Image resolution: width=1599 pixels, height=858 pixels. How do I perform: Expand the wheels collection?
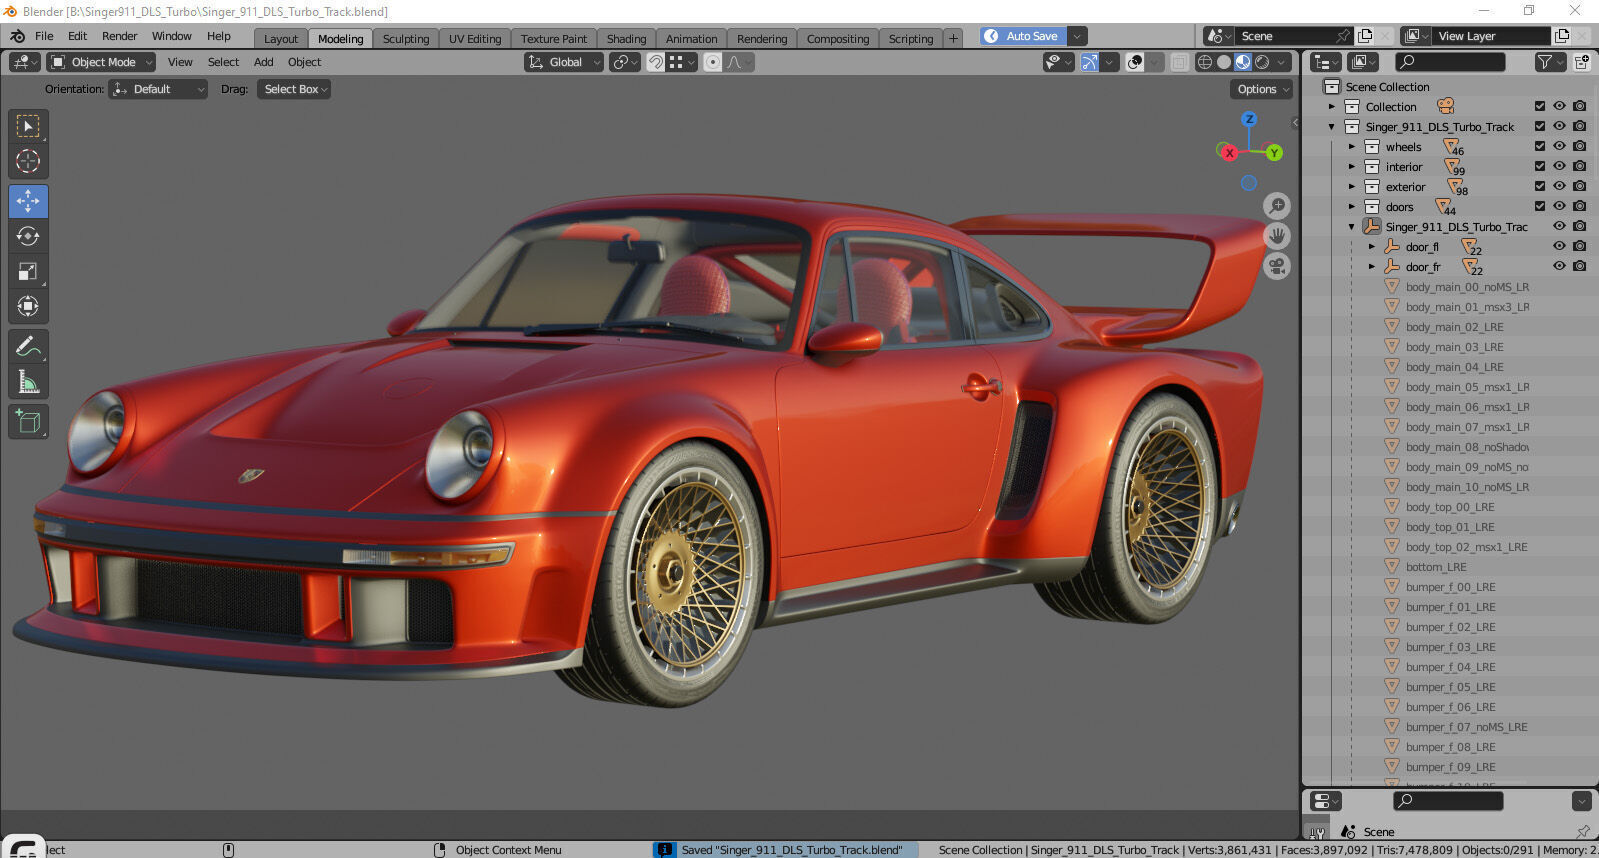point(1352,147)
